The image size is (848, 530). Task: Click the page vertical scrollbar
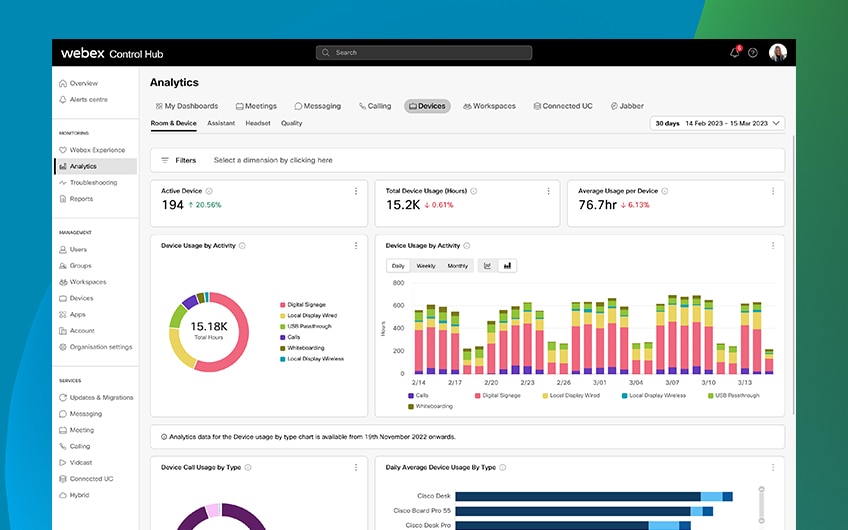click(793, 275)
